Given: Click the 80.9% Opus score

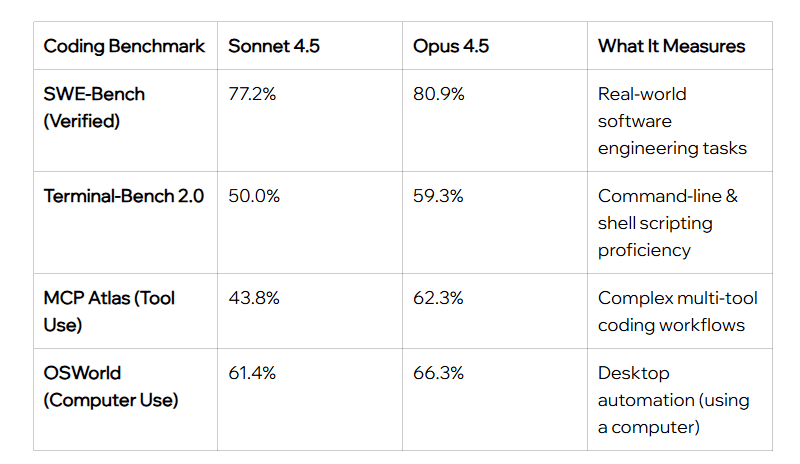Looking at the screenshot, I should pos(438,94).
